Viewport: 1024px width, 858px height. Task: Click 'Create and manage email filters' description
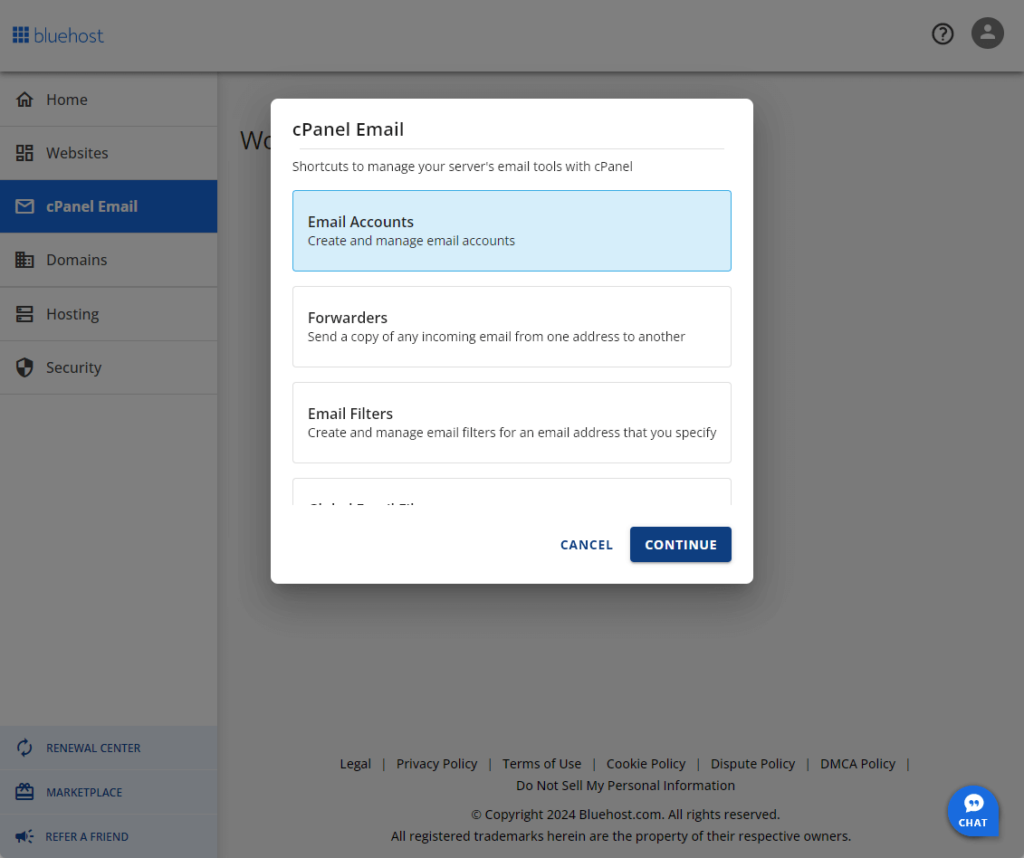tap(512, 433)
